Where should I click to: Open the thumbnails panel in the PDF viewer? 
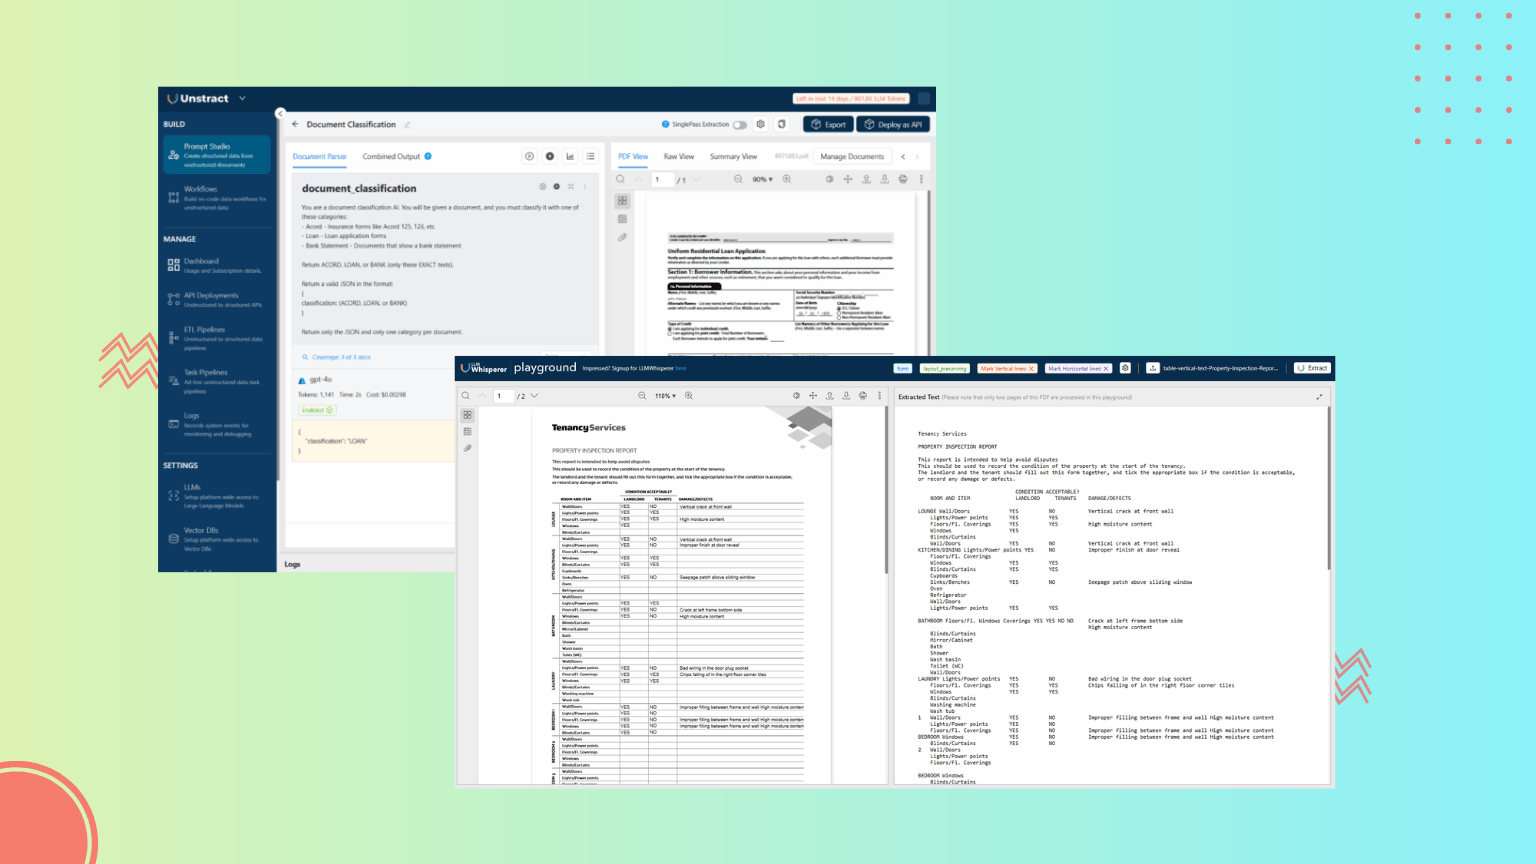tap(622, 200)
